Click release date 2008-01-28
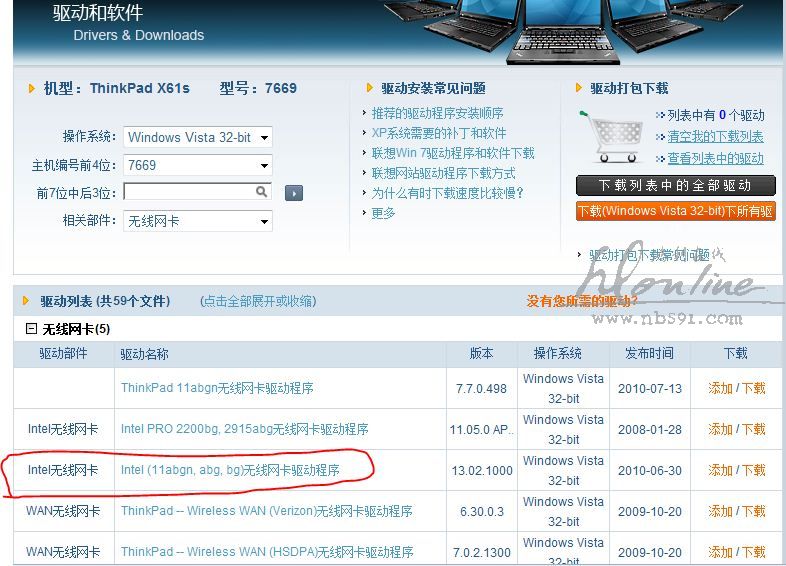The width and height of the screenshot is (786, 566). (x=650, y=430)
